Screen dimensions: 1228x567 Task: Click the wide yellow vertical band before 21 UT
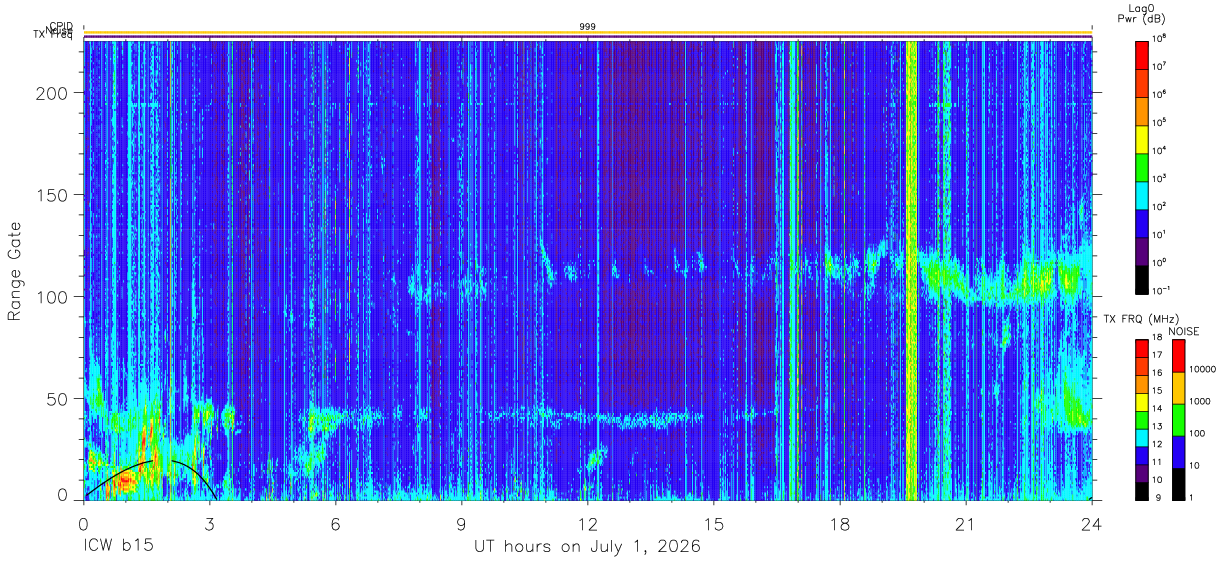(x=910, y=270)
